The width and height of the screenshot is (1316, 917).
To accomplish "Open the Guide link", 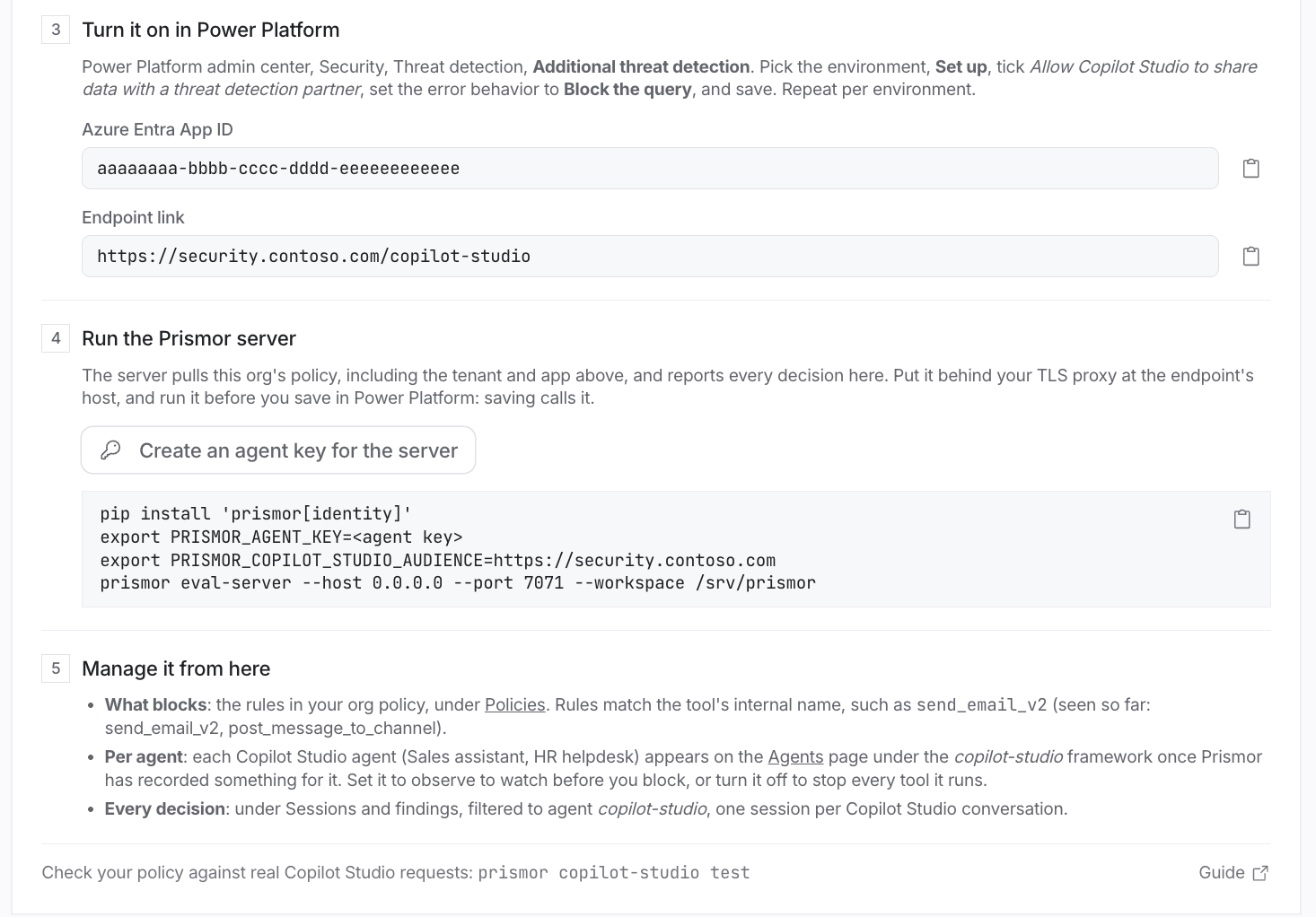I will coord(1233,873).
